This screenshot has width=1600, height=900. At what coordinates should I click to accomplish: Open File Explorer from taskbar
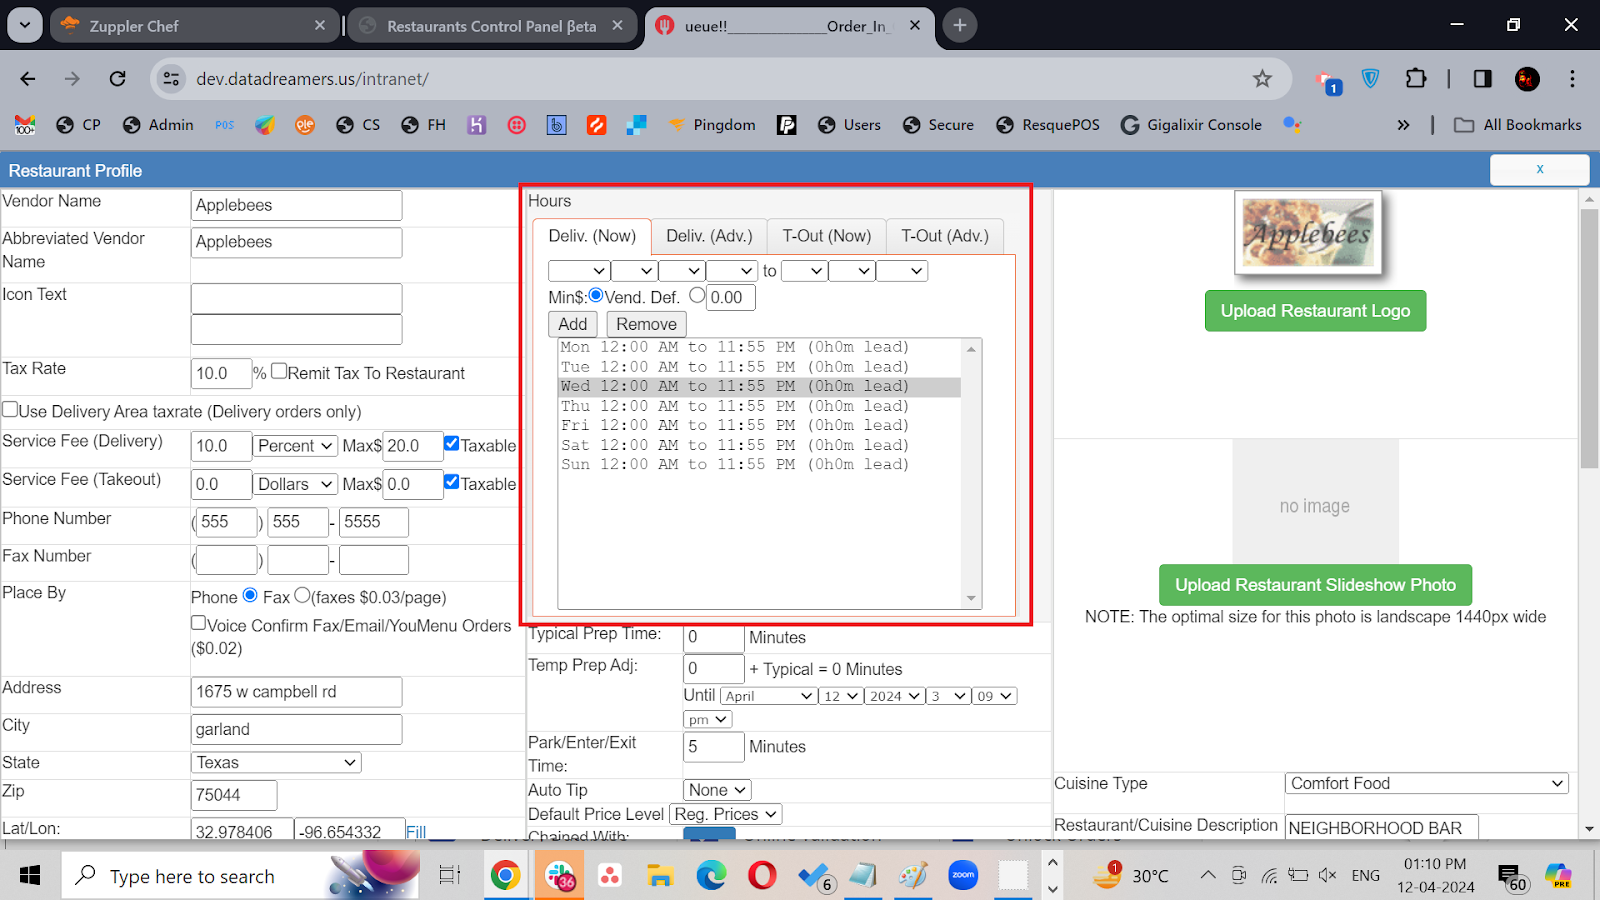660,876
